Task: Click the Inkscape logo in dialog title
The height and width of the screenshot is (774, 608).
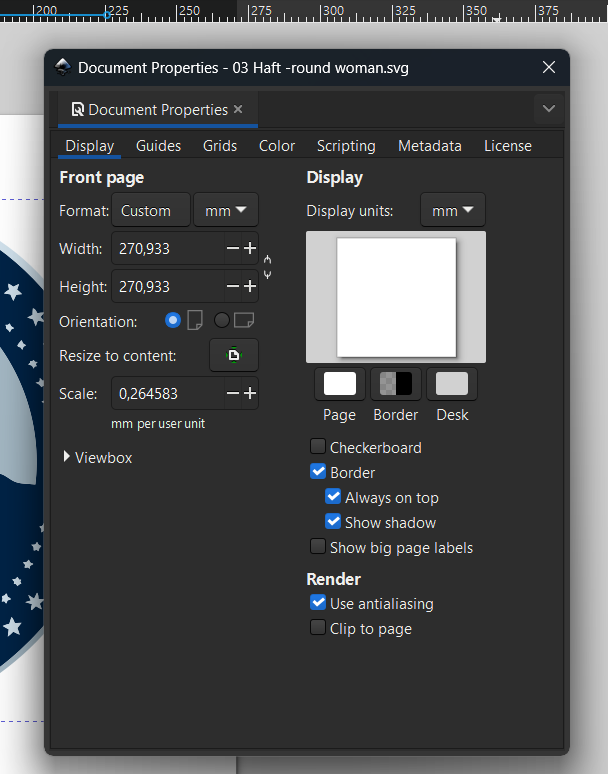Action: point(63,67)
